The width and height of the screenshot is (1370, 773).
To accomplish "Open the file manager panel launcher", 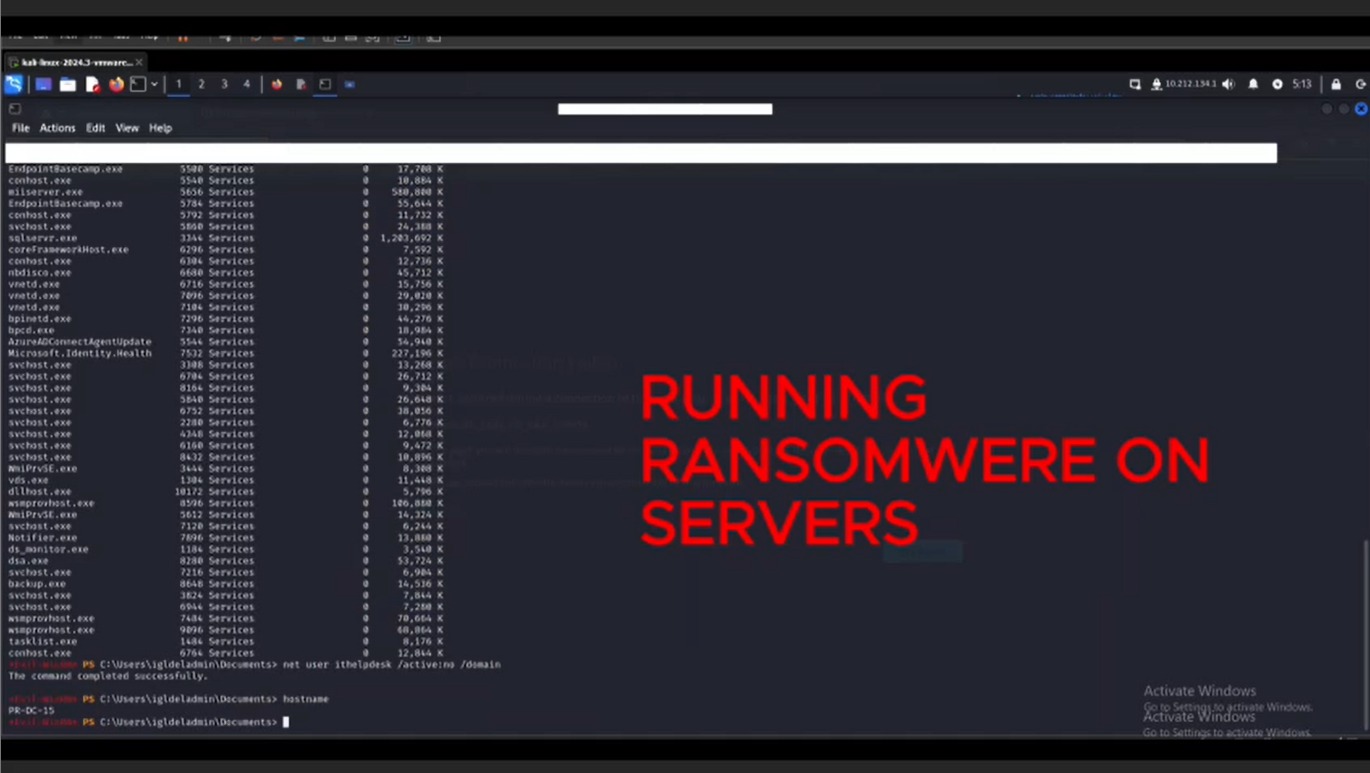I will [x=68, y=85].
